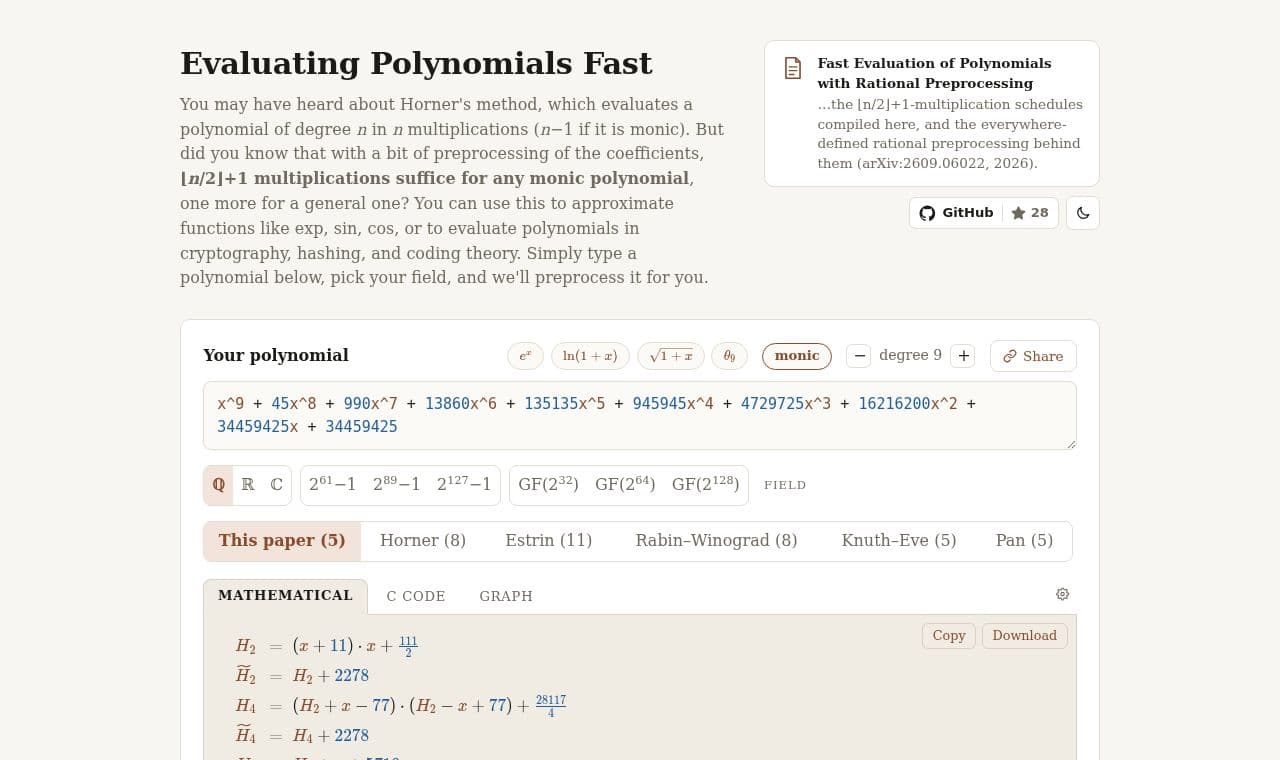
Task: Increase the polynomial degree
Action: [962, 356]
